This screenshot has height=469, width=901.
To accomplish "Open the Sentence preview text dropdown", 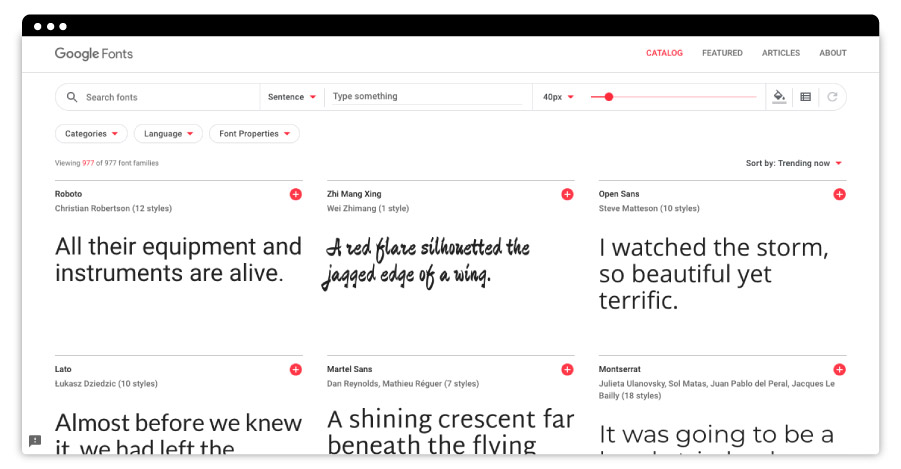I will click(x=292, y=97).
